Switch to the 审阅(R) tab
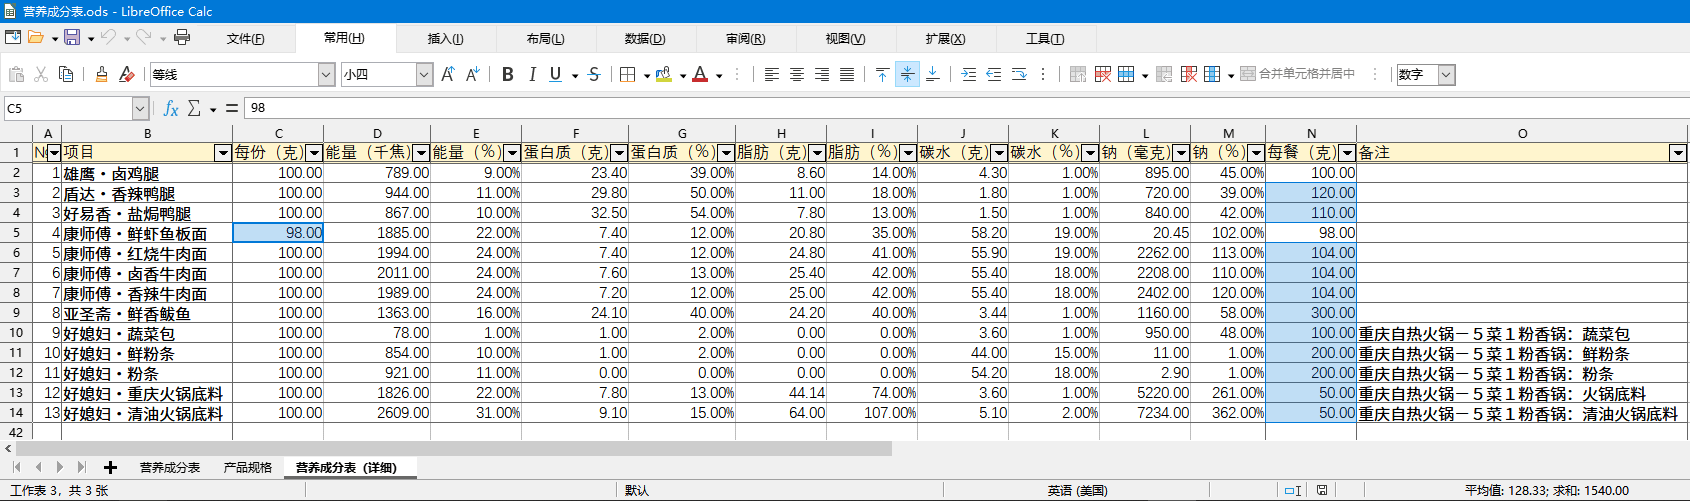The image size is (1690, 501). click(745, 39)
